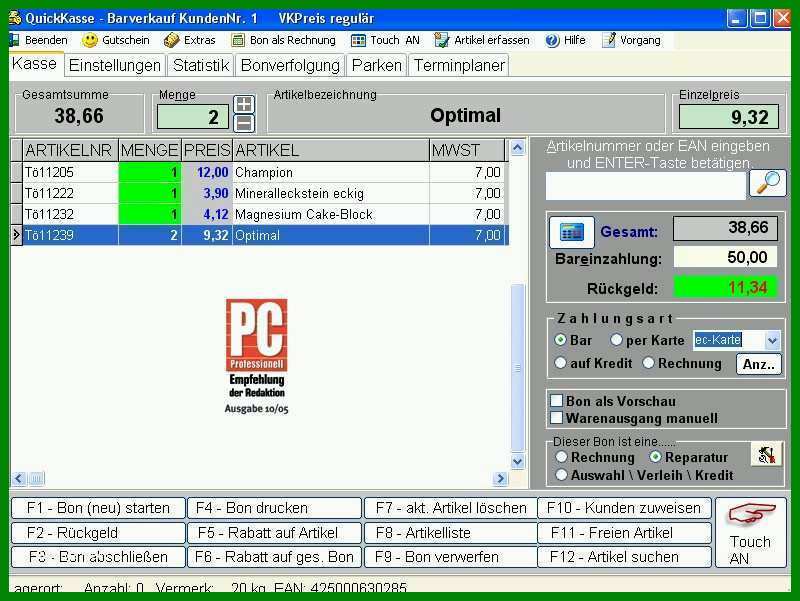Click F2 - Rückgeld button
This screenshot has width=800, height=601.
[98, 533]
